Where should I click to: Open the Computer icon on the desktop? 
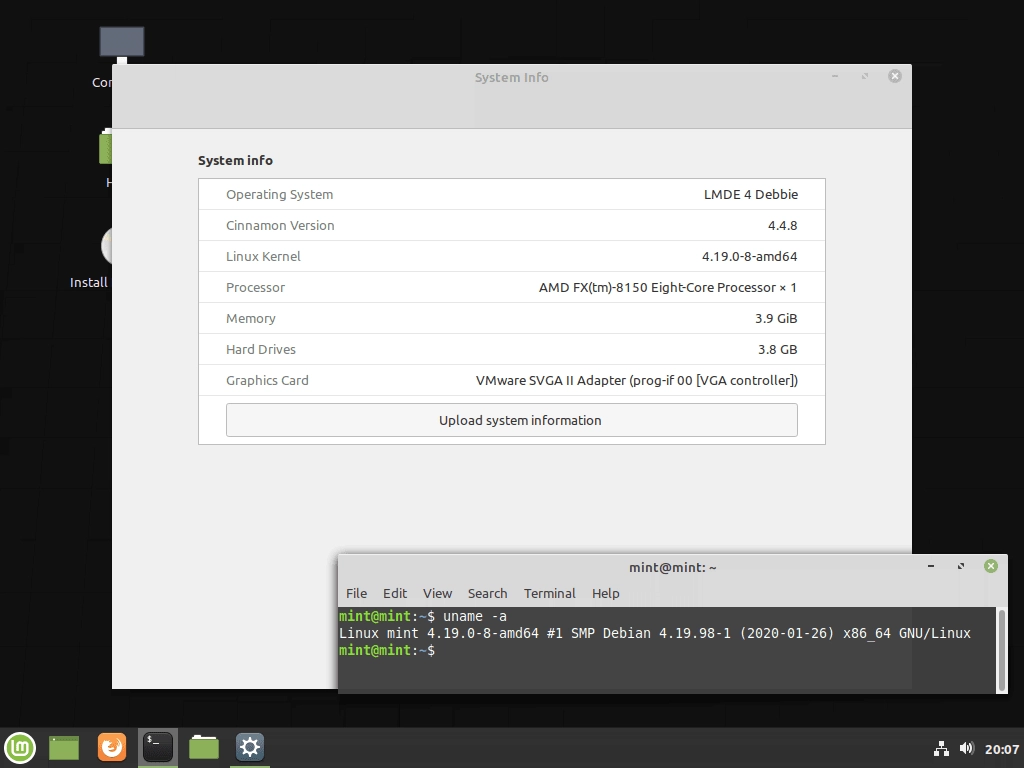coord(121,42)
